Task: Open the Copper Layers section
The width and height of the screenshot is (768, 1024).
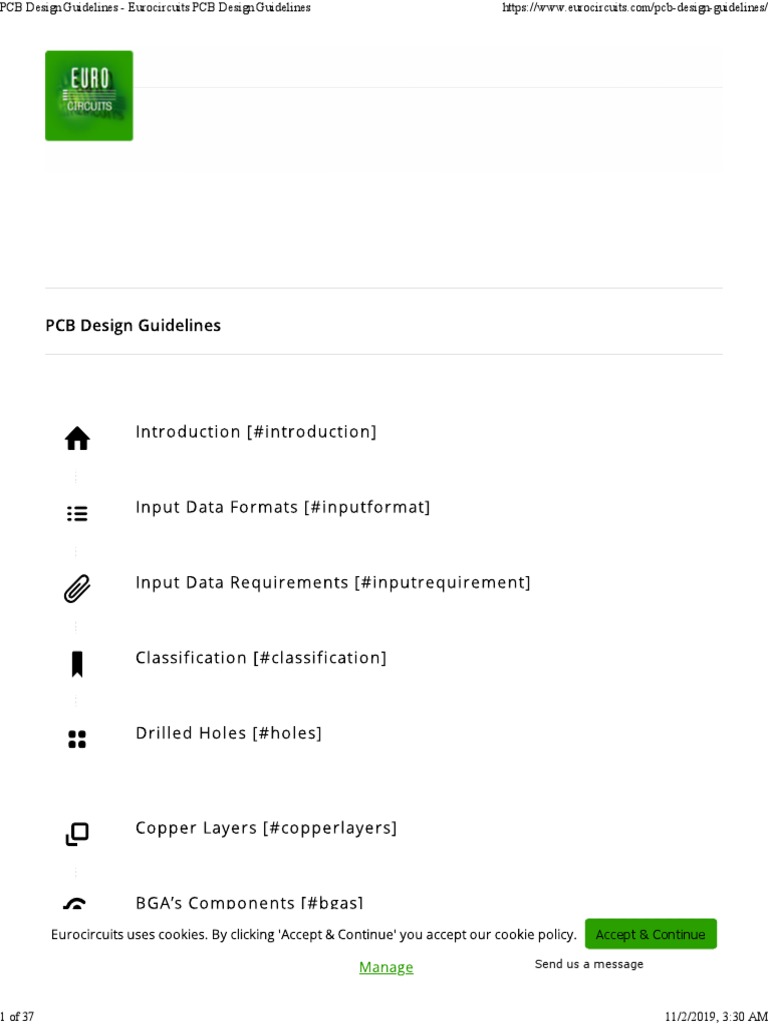Action: click(x=266, y=828)
